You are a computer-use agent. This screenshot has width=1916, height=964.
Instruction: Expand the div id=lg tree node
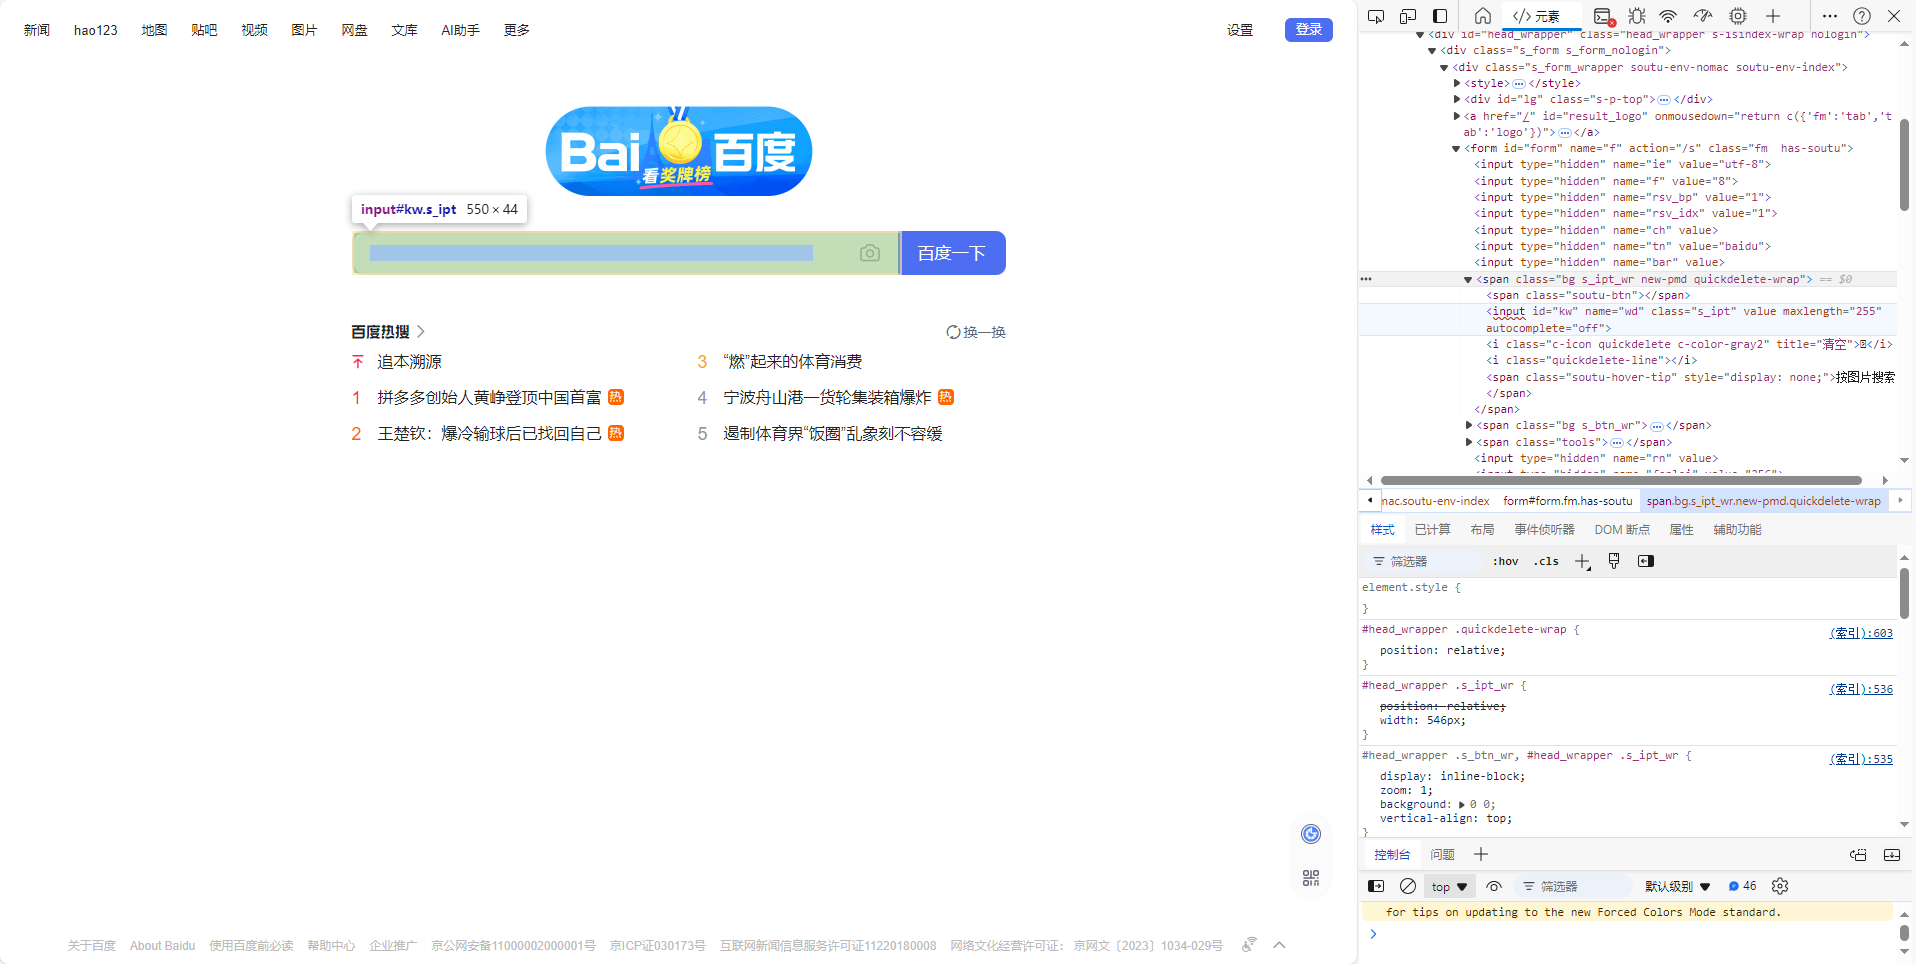pos(1457,100)
